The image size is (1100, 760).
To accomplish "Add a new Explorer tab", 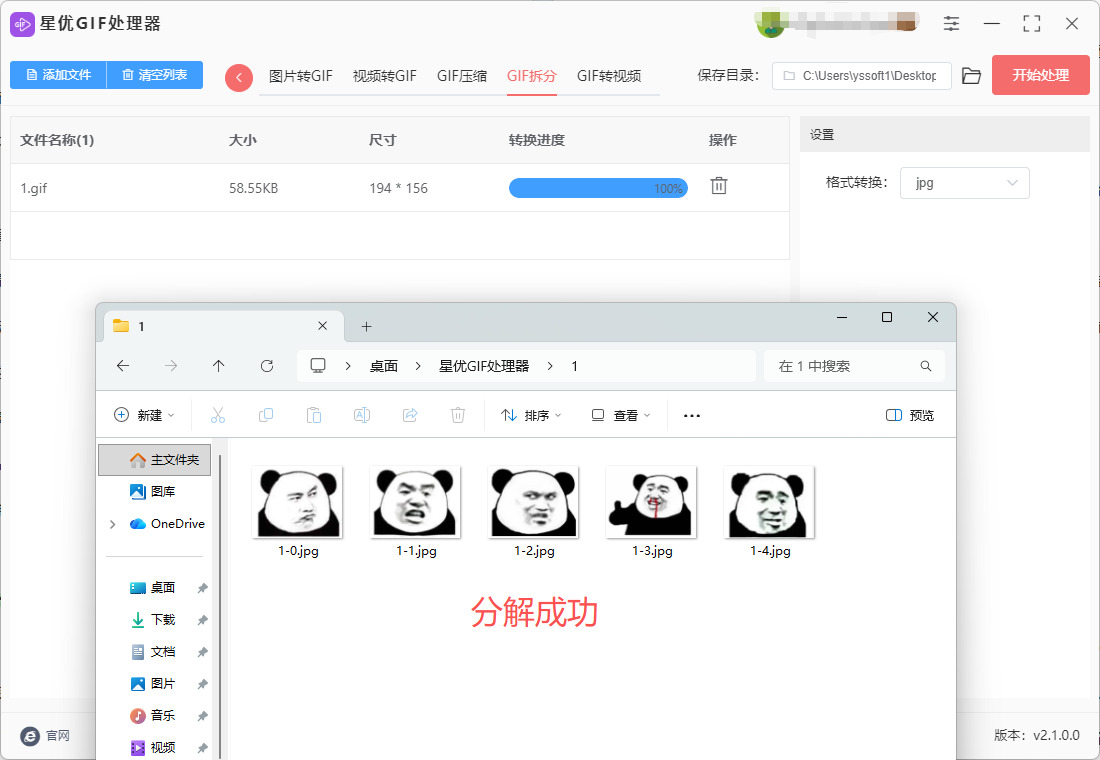I will click(366, 326).
